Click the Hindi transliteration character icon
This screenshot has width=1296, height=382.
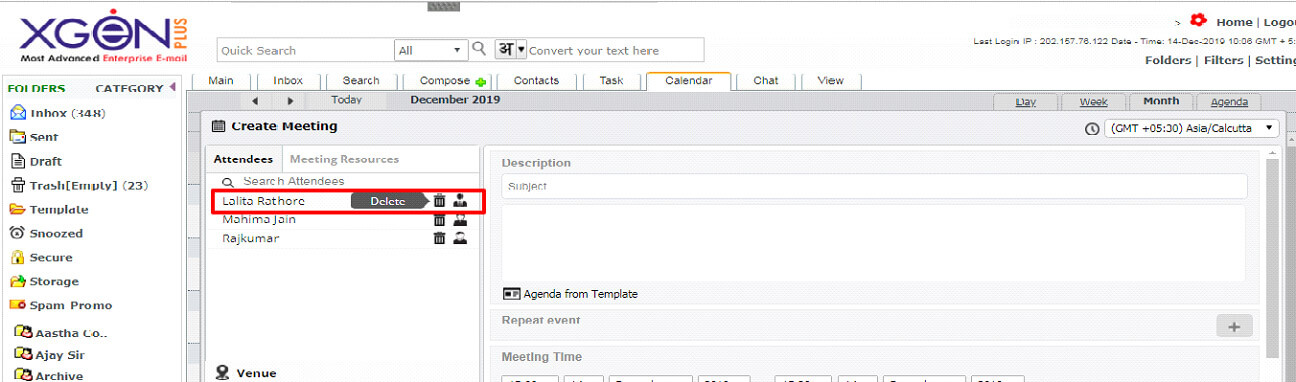[x=506, y=49]
